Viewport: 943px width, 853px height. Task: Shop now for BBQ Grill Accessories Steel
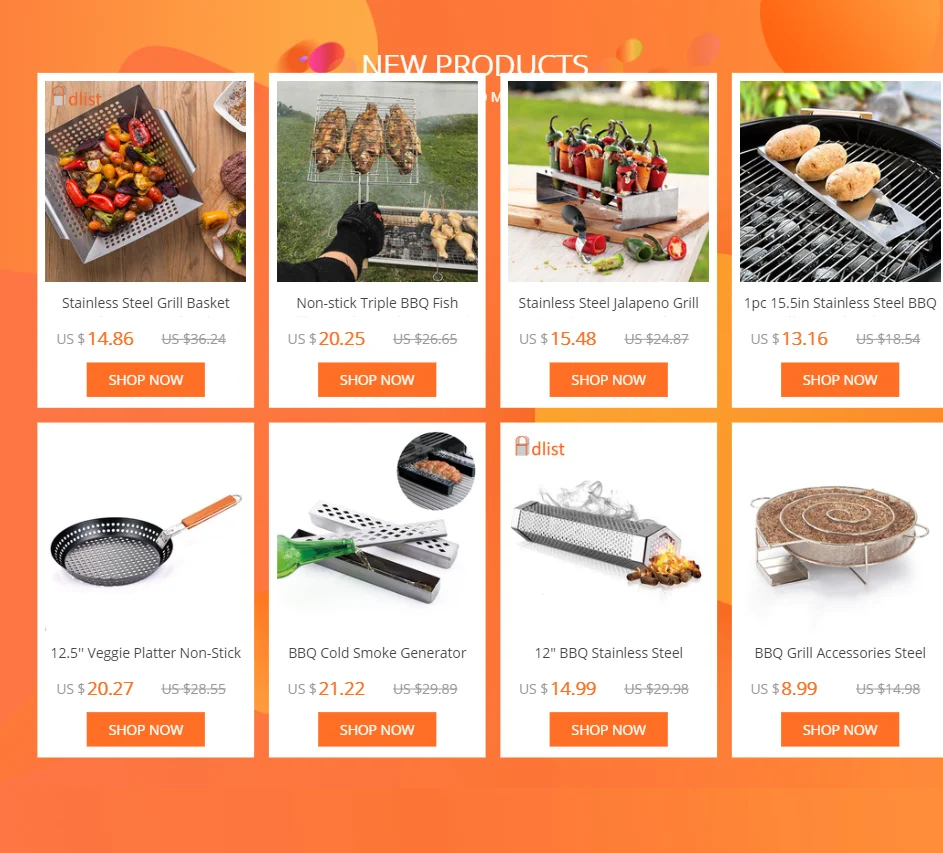point(840,730)
